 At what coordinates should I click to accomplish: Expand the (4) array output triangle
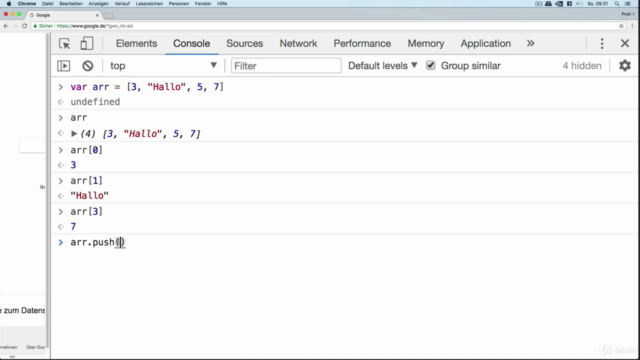click(x=74, y=133)
